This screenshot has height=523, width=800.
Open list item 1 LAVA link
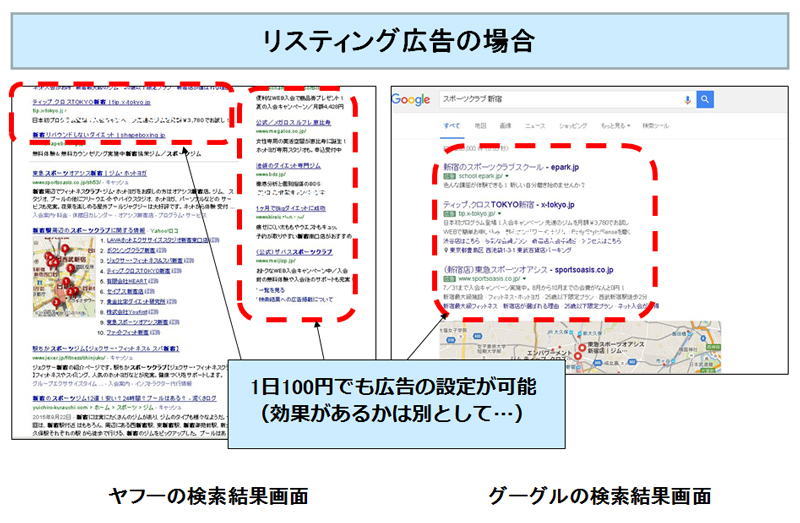158,240
